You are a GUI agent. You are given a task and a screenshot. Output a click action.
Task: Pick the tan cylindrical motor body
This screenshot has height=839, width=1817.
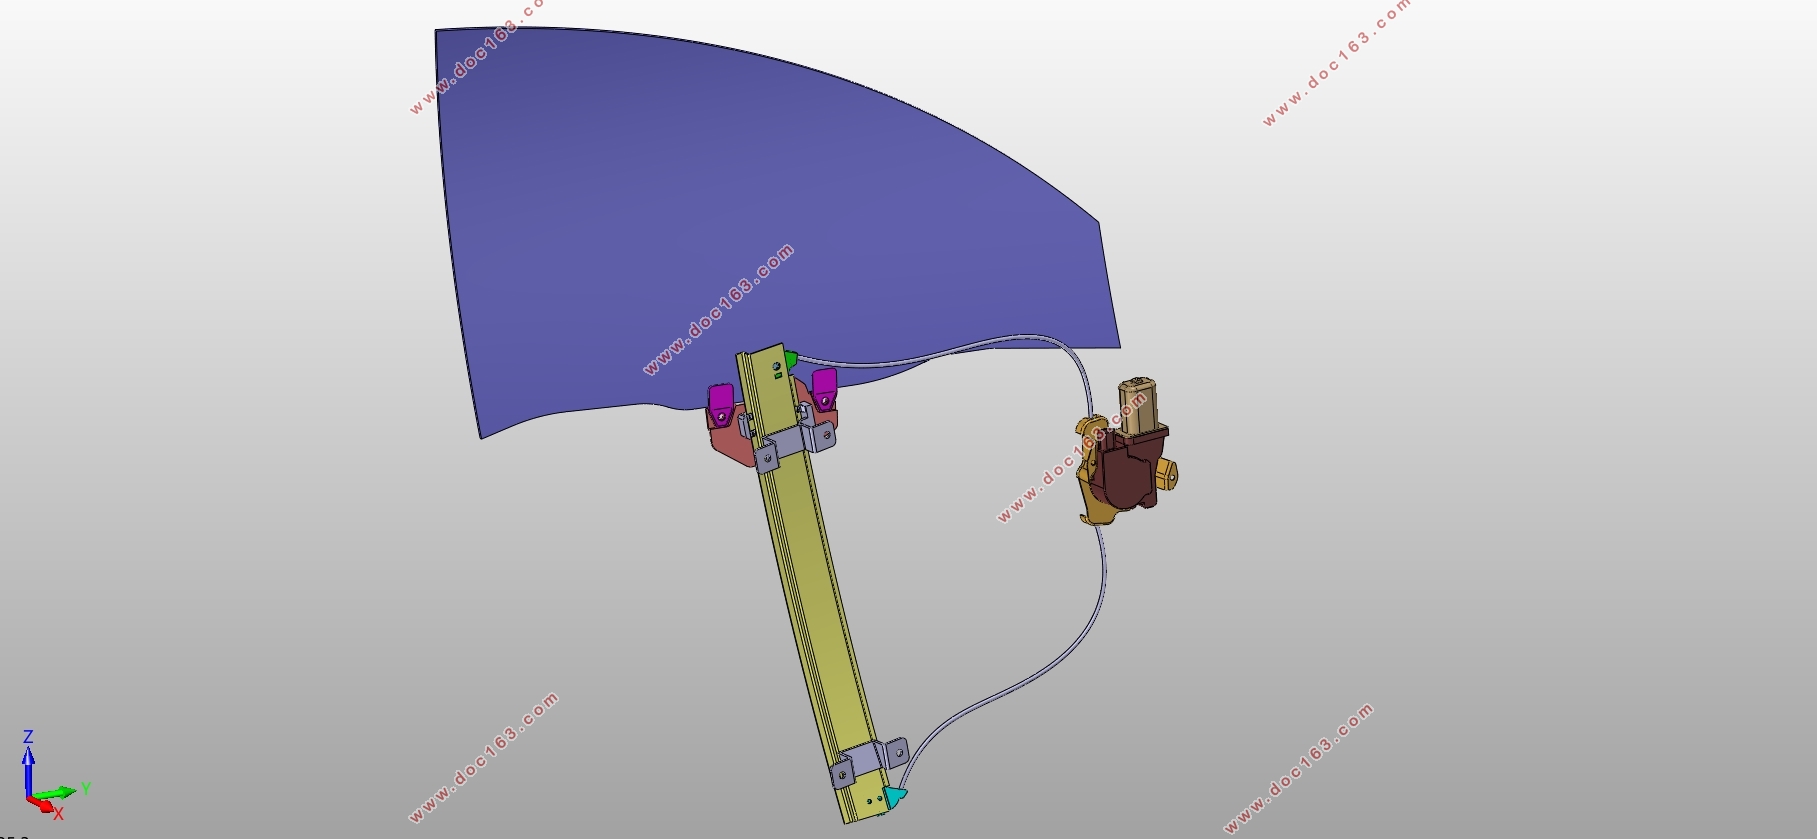point(1136,404)
